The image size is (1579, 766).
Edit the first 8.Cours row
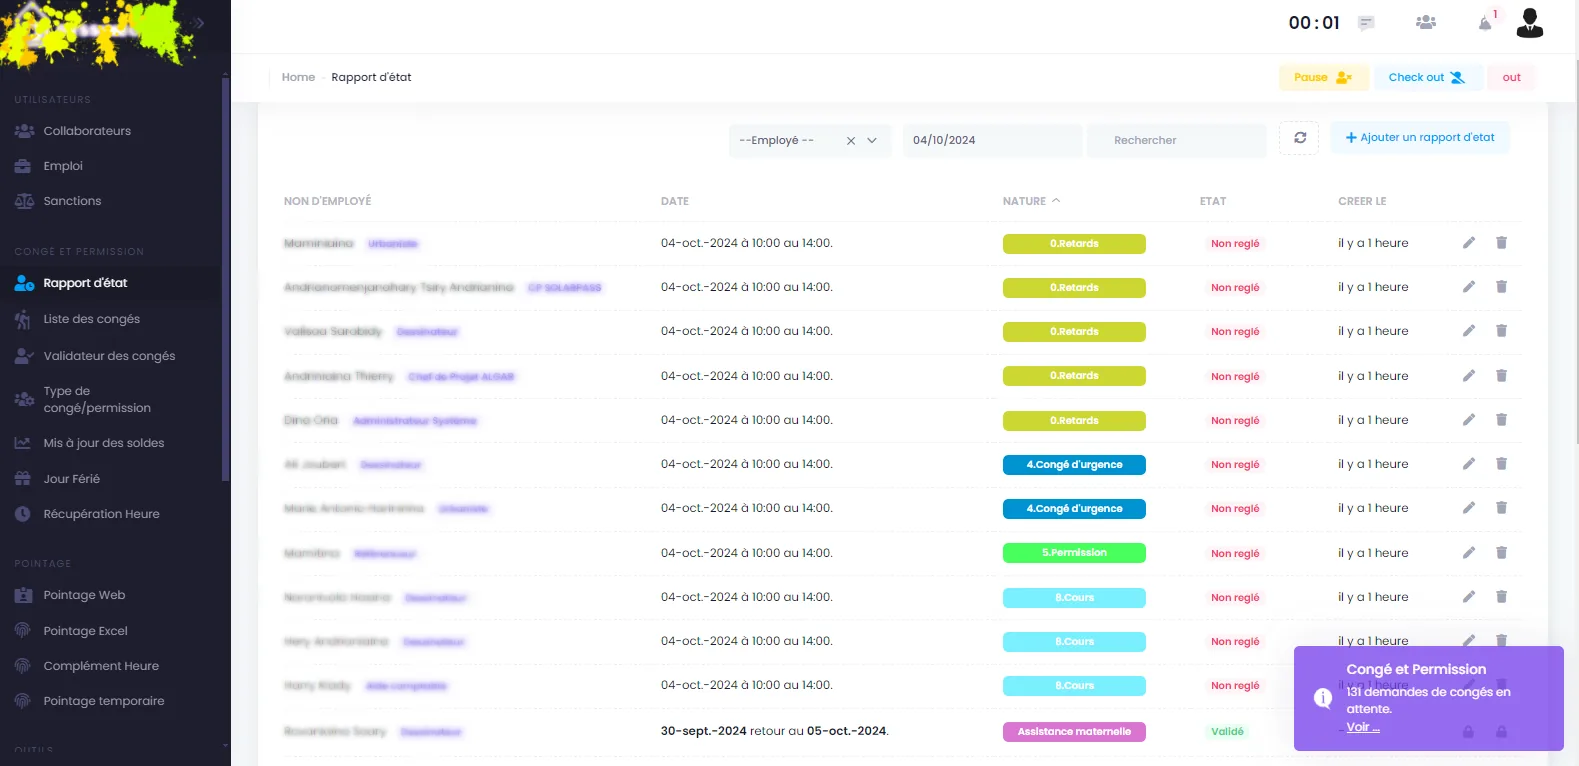[x=1469, y=597]
